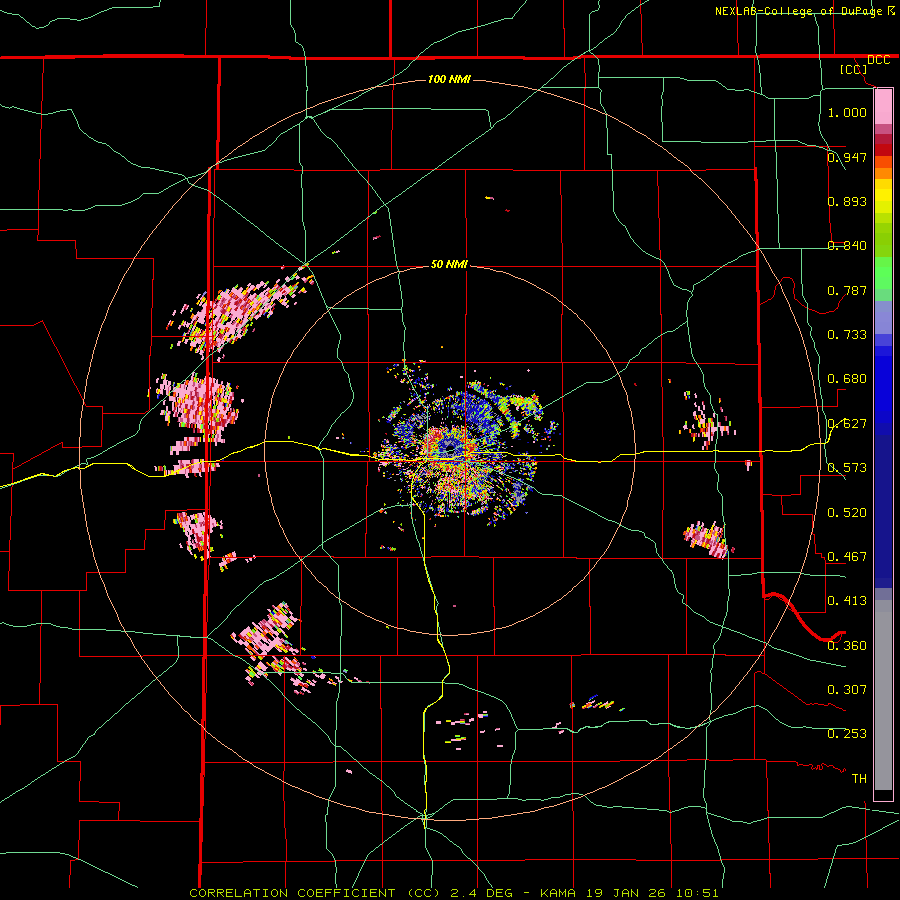Viewport: 900px width, 900px height.
Task: Click the 0.947 color scale value
Action: pos(847,157)
